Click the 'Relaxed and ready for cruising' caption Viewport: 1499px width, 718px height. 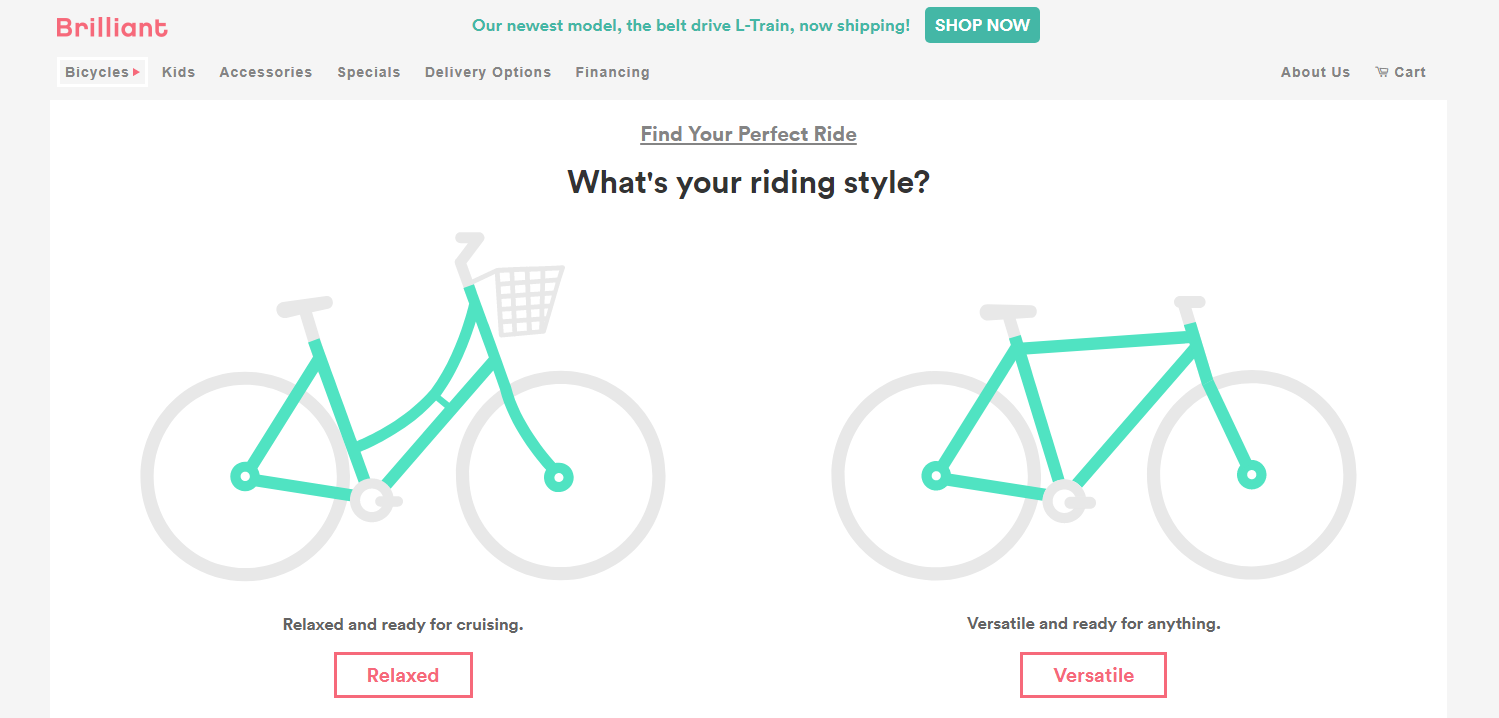pyautogui.click(x=402, y=624)
